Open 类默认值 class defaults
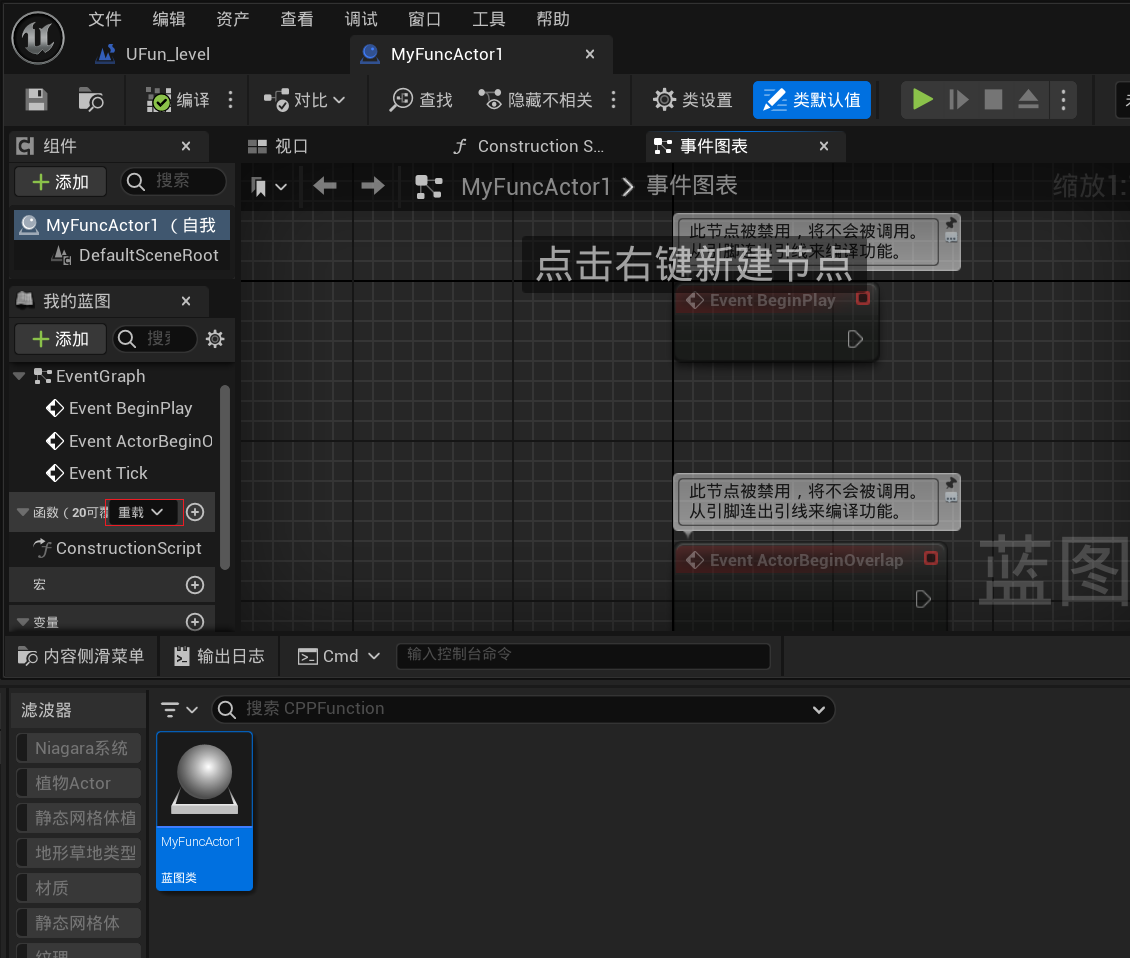Image resolution: width=1130 pixels, height=958 pixels. coord(811,99)
